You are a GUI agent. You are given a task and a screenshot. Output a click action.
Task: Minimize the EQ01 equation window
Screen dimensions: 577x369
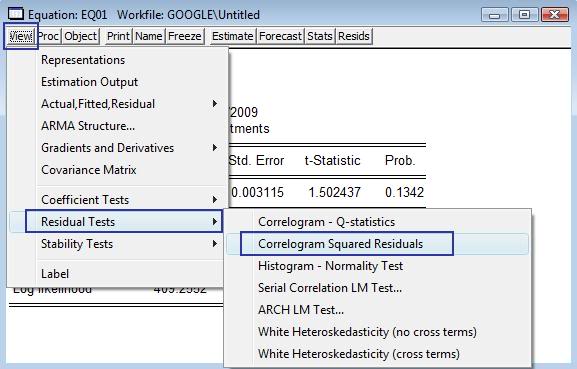coord(495,15)
